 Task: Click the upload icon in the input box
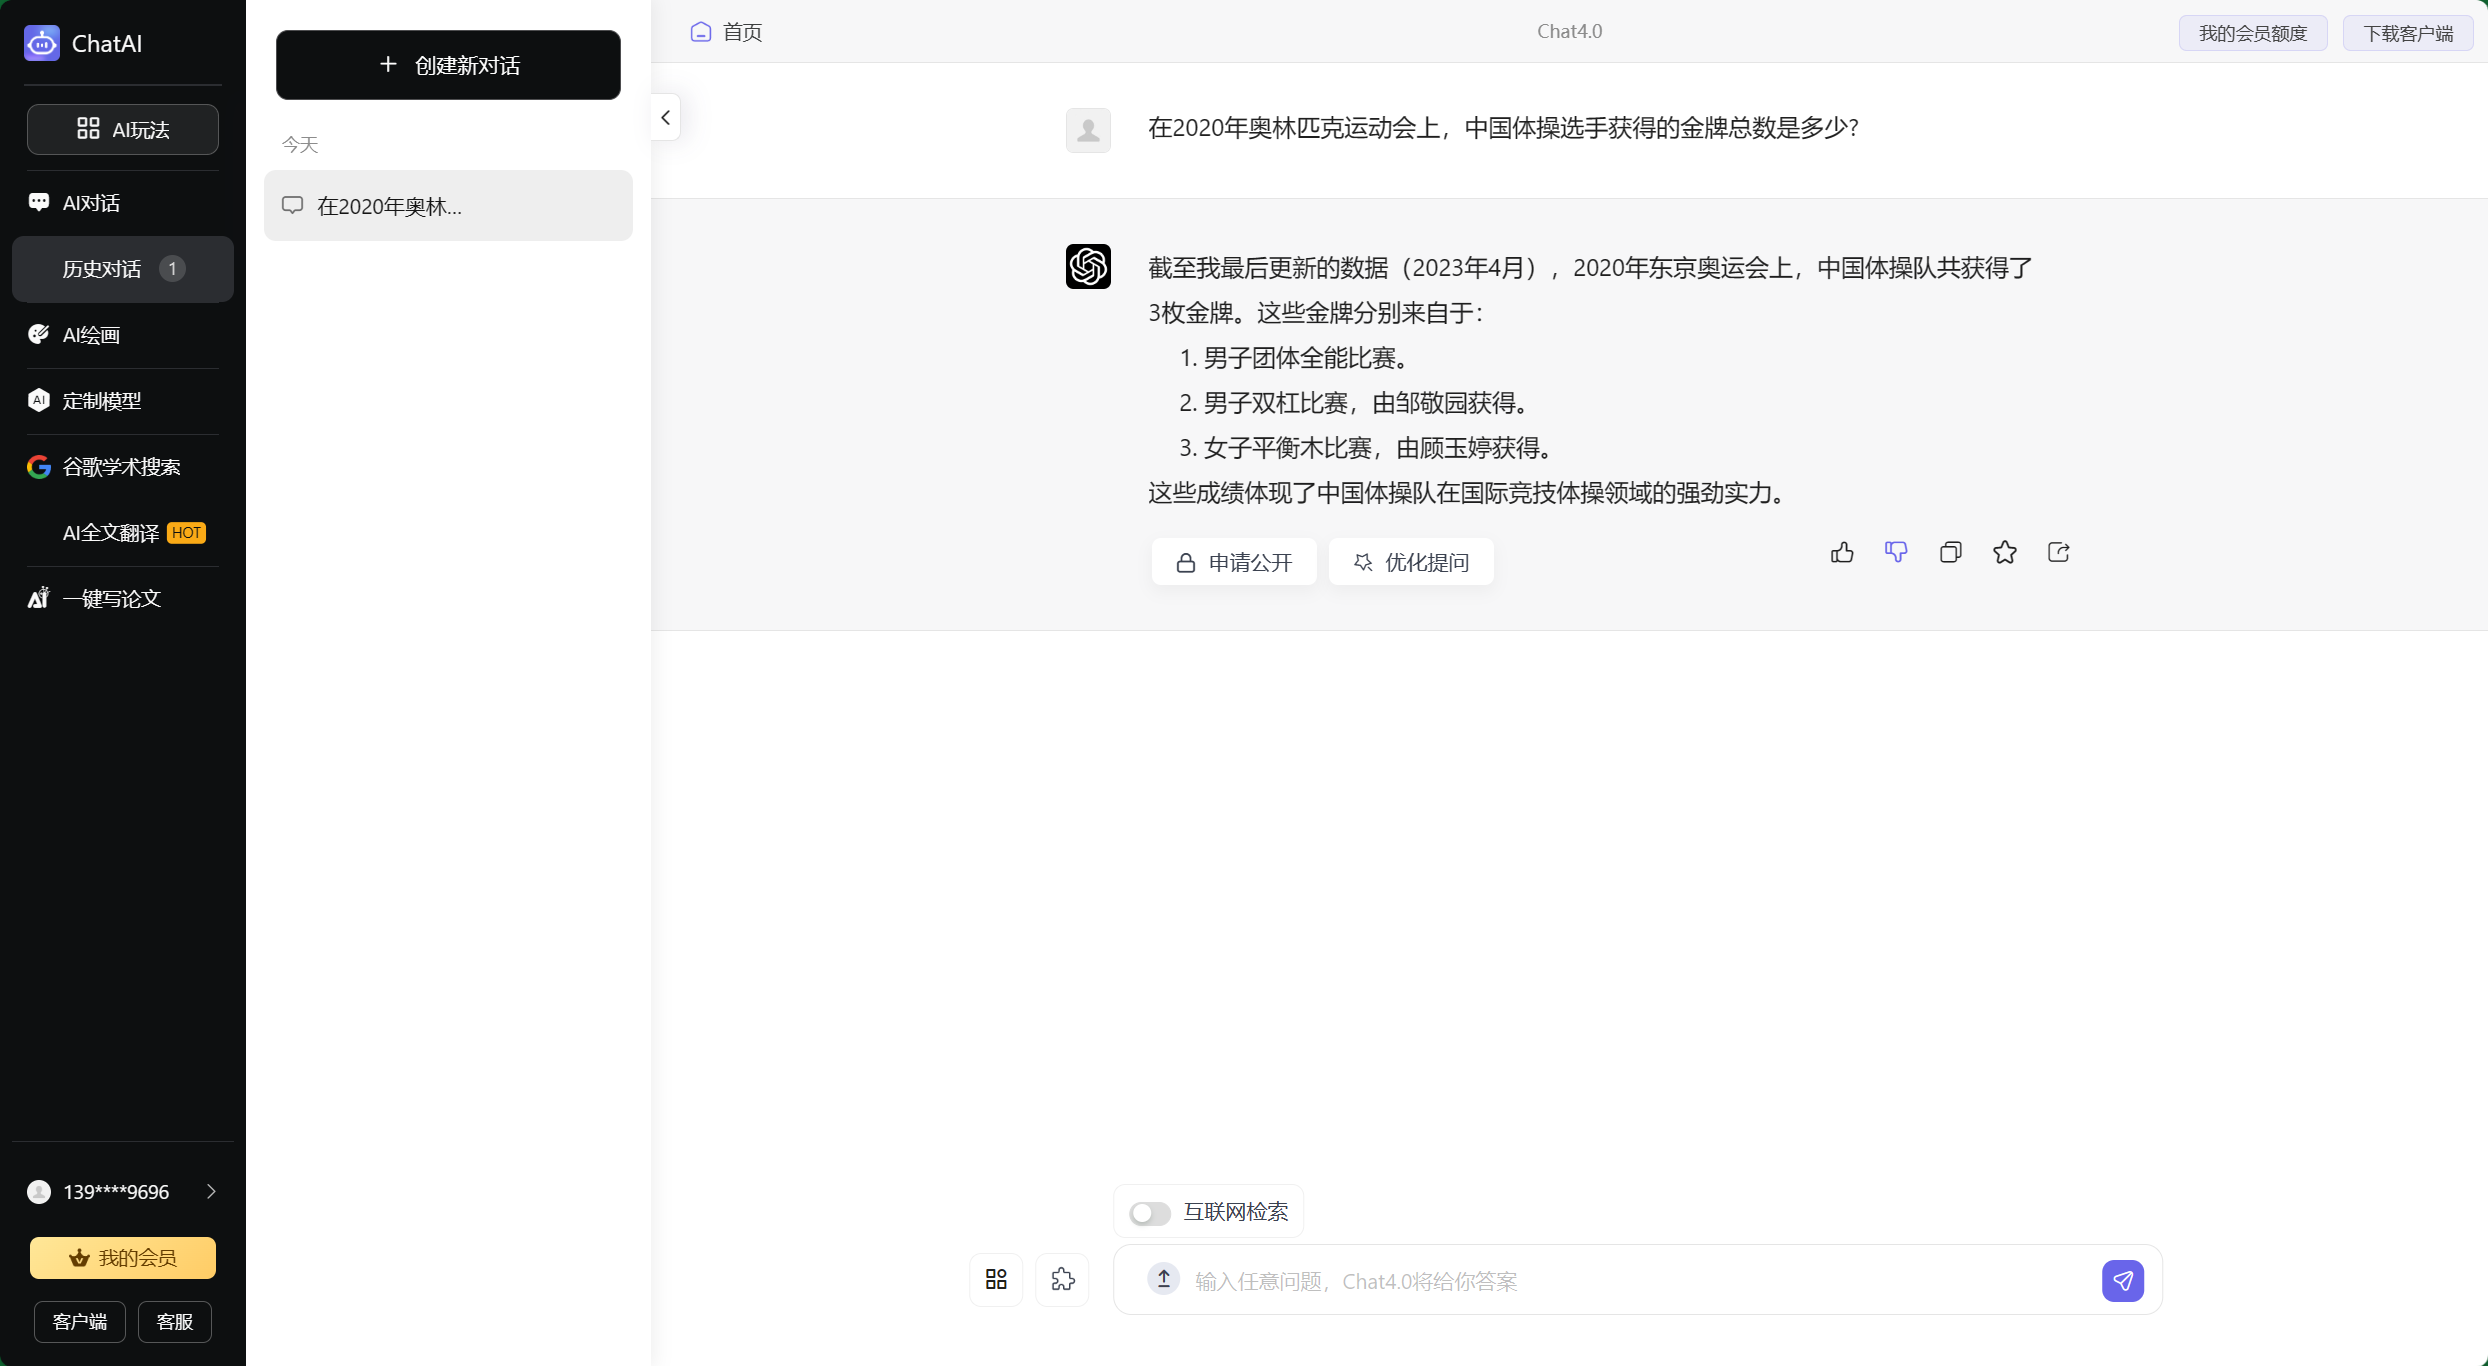coord(1163,1279)
